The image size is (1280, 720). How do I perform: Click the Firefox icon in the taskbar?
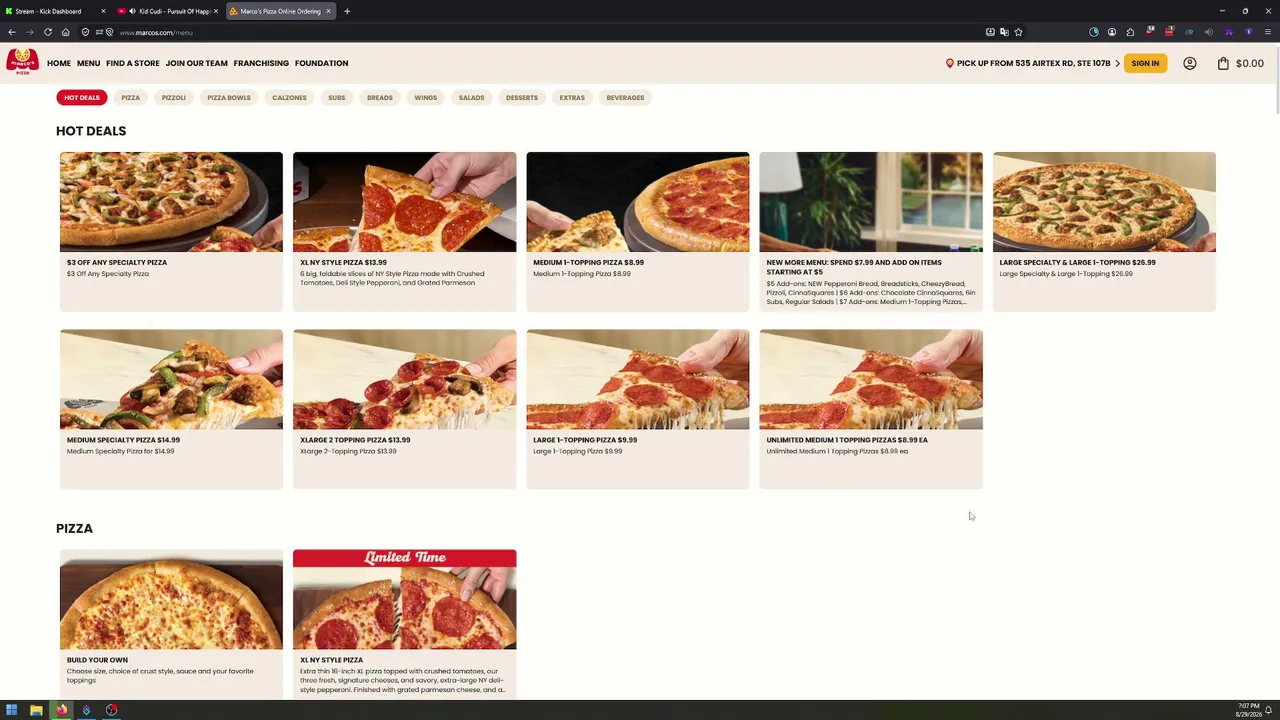point(61,710)
